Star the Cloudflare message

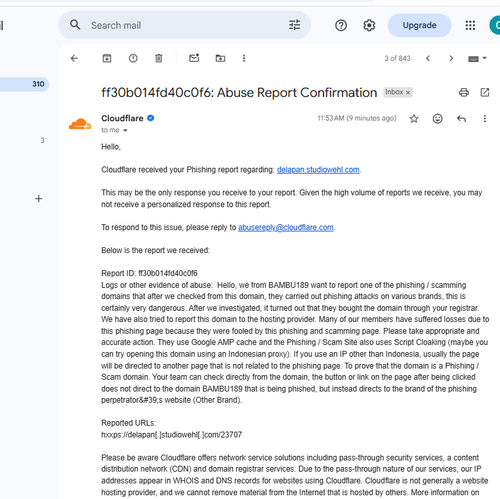pos(414,118)
